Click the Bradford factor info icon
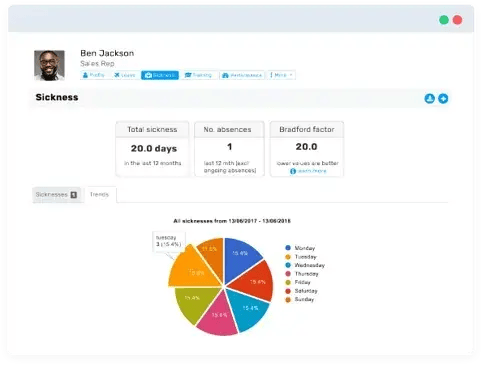Image resolution: width=482 pixels, height=365 pixels. pos(293,171)
